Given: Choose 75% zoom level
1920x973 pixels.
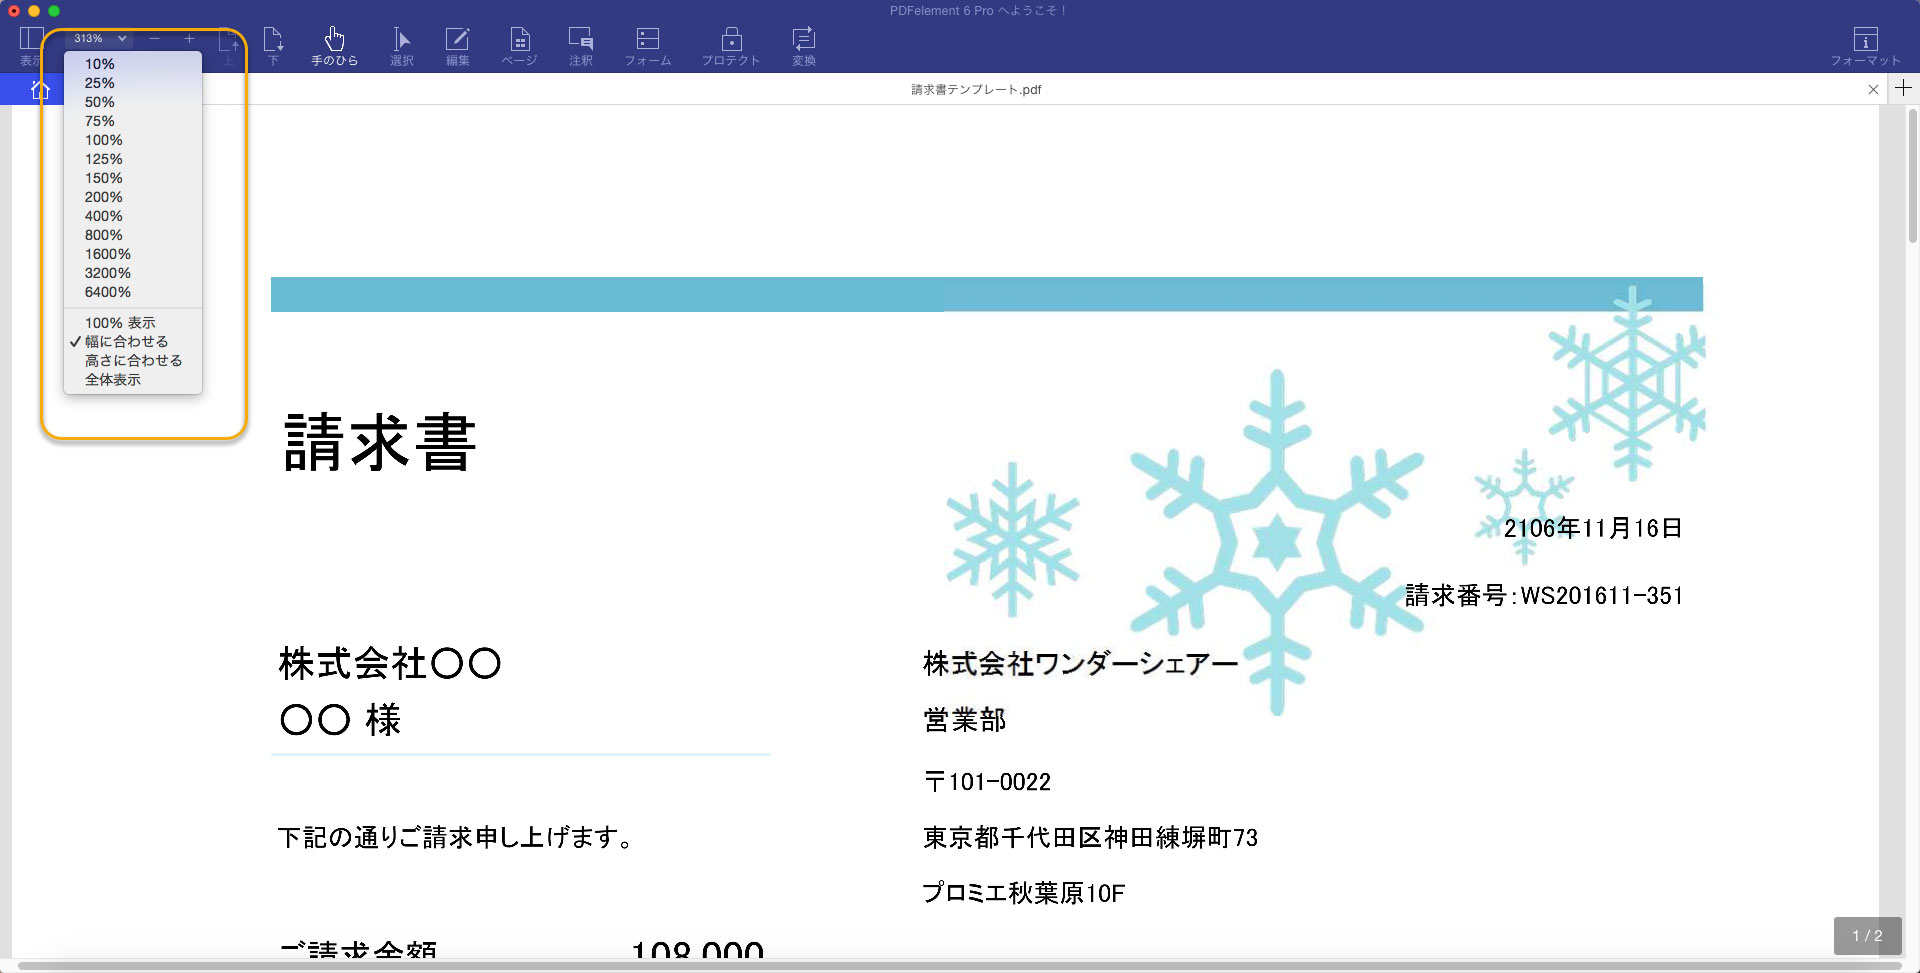Looking at the screenshot, I should click(x=133, y=121).
